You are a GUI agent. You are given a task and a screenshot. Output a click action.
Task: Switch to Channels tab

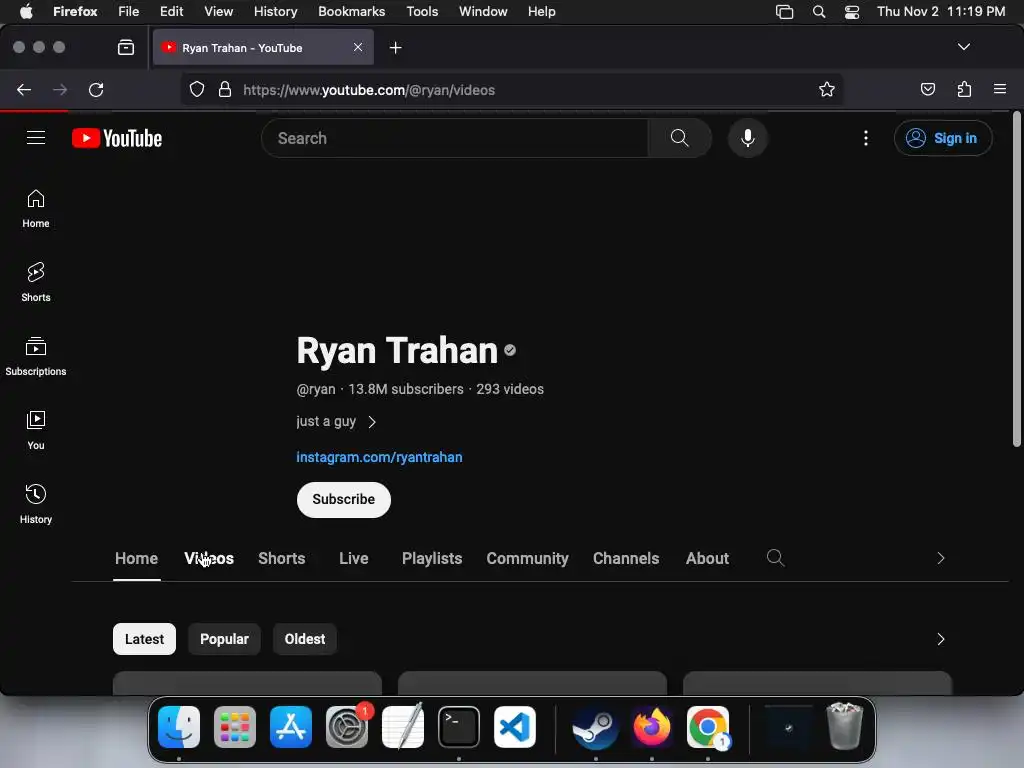626,558
